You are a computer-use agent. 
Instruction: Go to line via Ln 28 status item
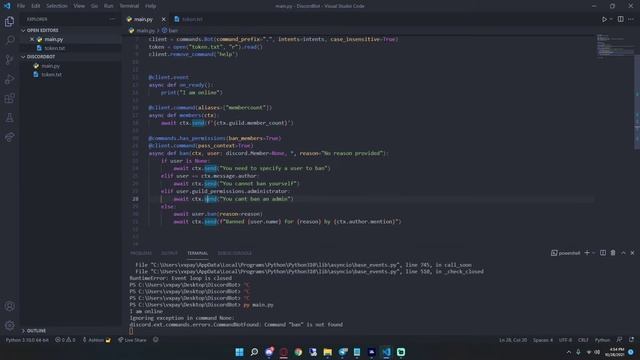[x=513, y=340]
